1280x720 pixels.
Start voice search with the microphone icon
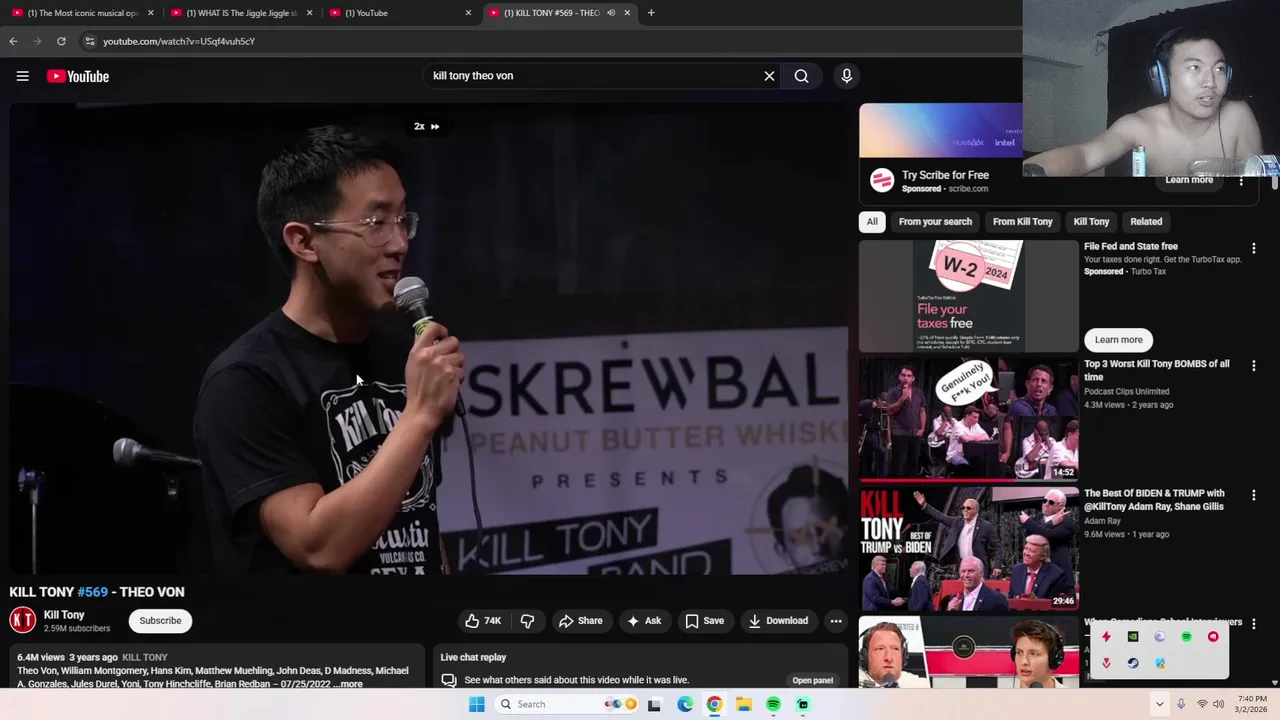pos(846,76)
